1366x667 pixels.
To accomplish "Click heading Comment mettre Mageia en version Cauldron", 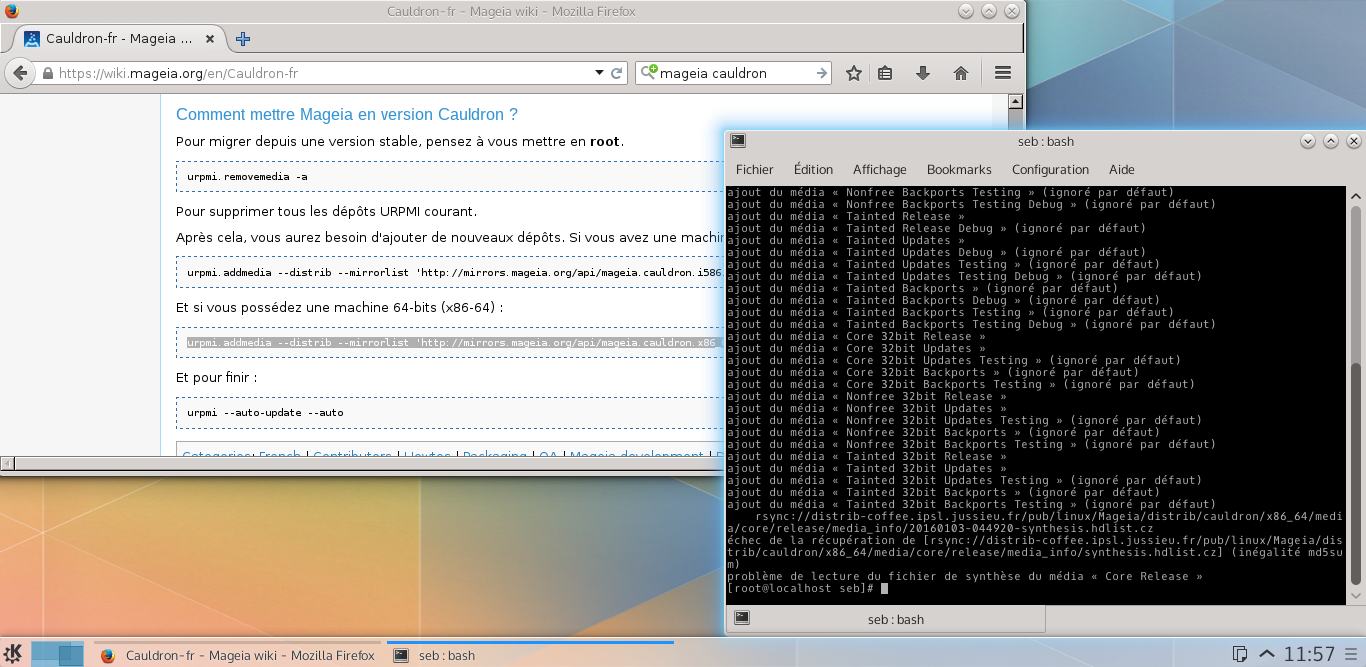I will 347,114.
